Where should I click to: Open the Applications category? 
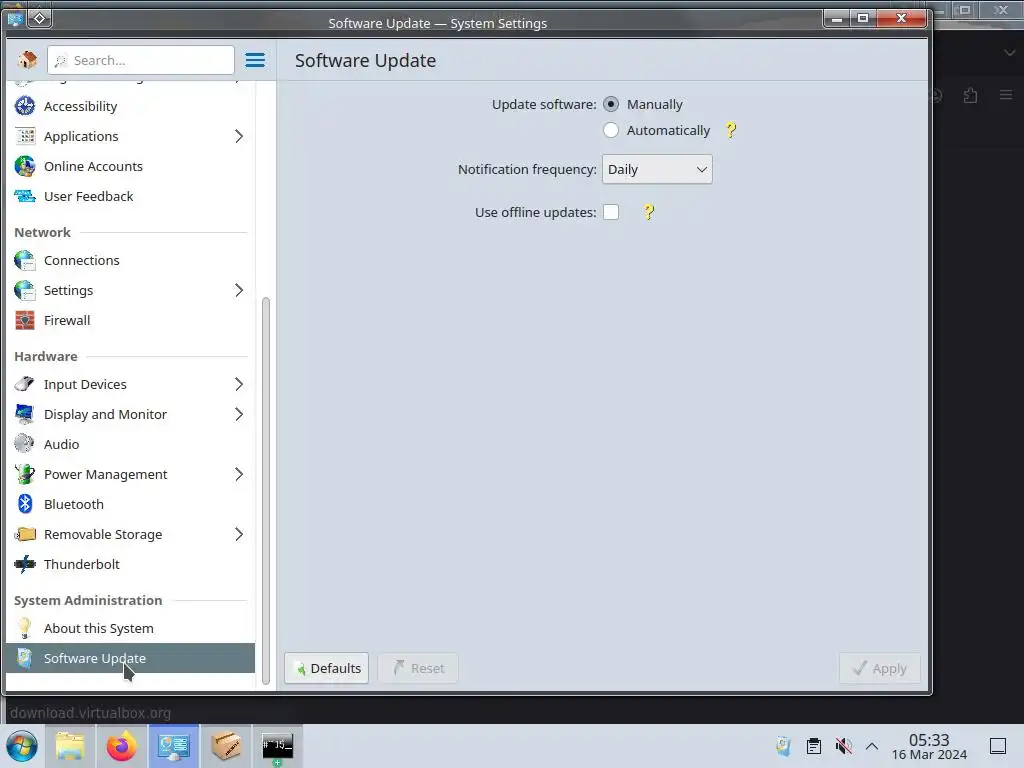point(131,136)
